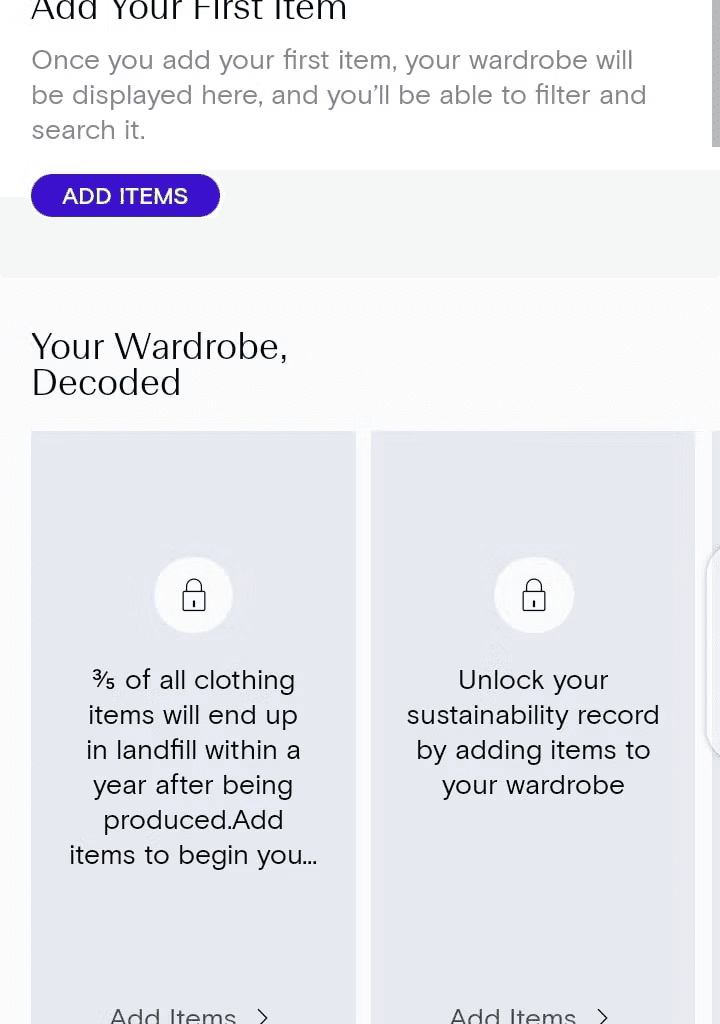Click the "Your Wardrobe, Decoded" heading
This screenshot has height=1024, width=720.
(x=159, y=364)
